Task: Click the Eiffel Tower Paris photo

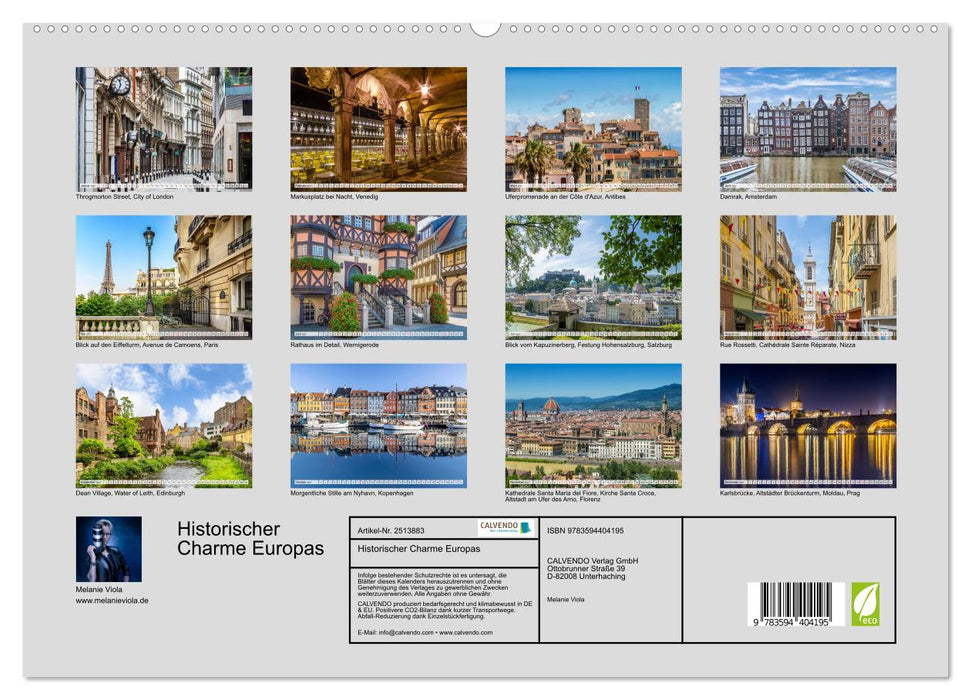Action: (x=163, y=277)
